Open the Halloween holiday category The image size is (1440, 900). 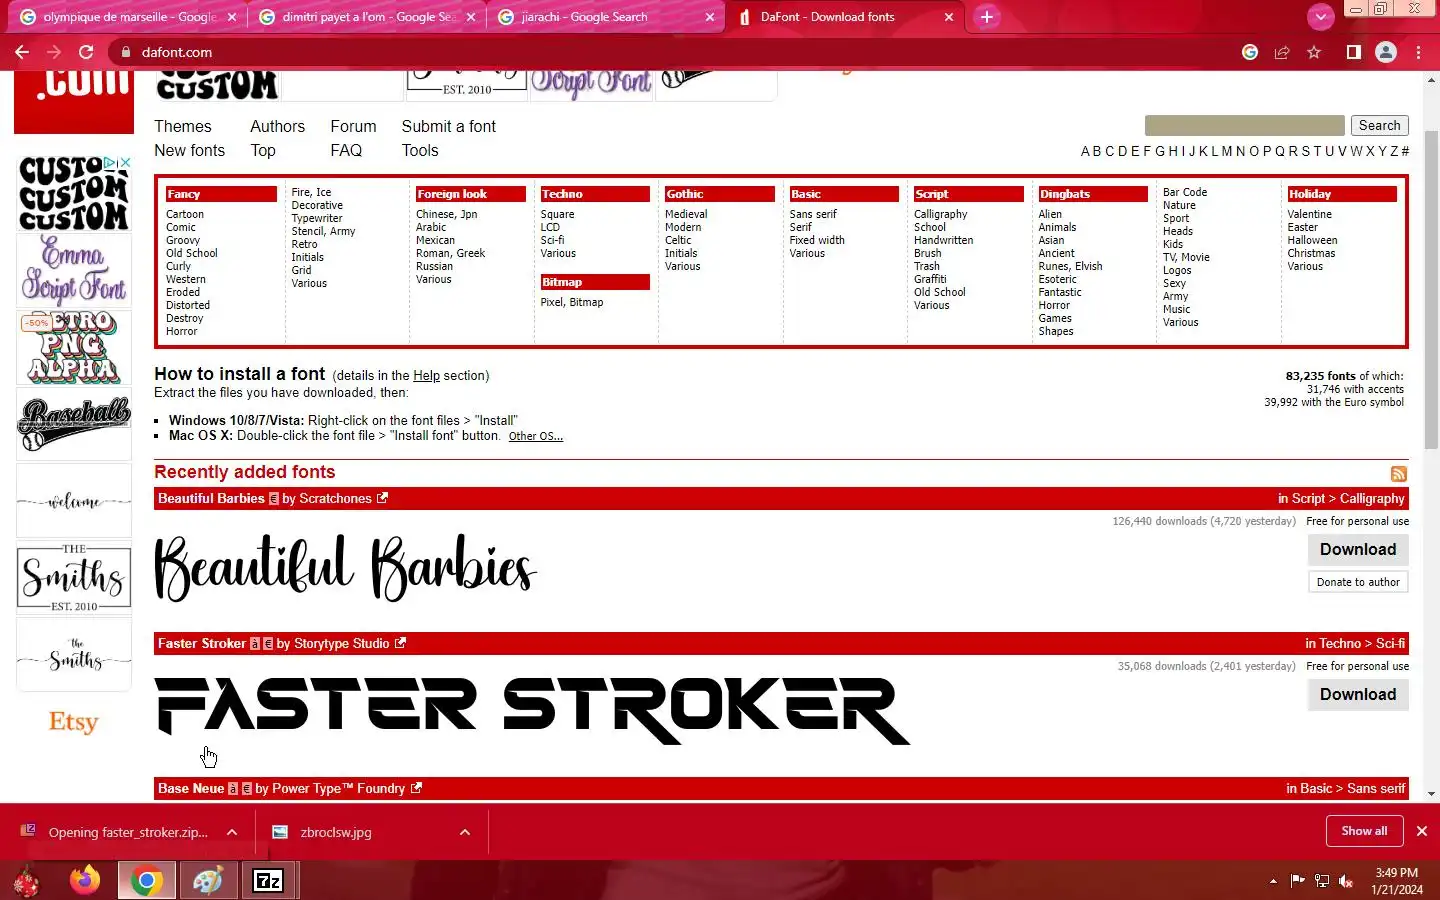point(1312,240)
